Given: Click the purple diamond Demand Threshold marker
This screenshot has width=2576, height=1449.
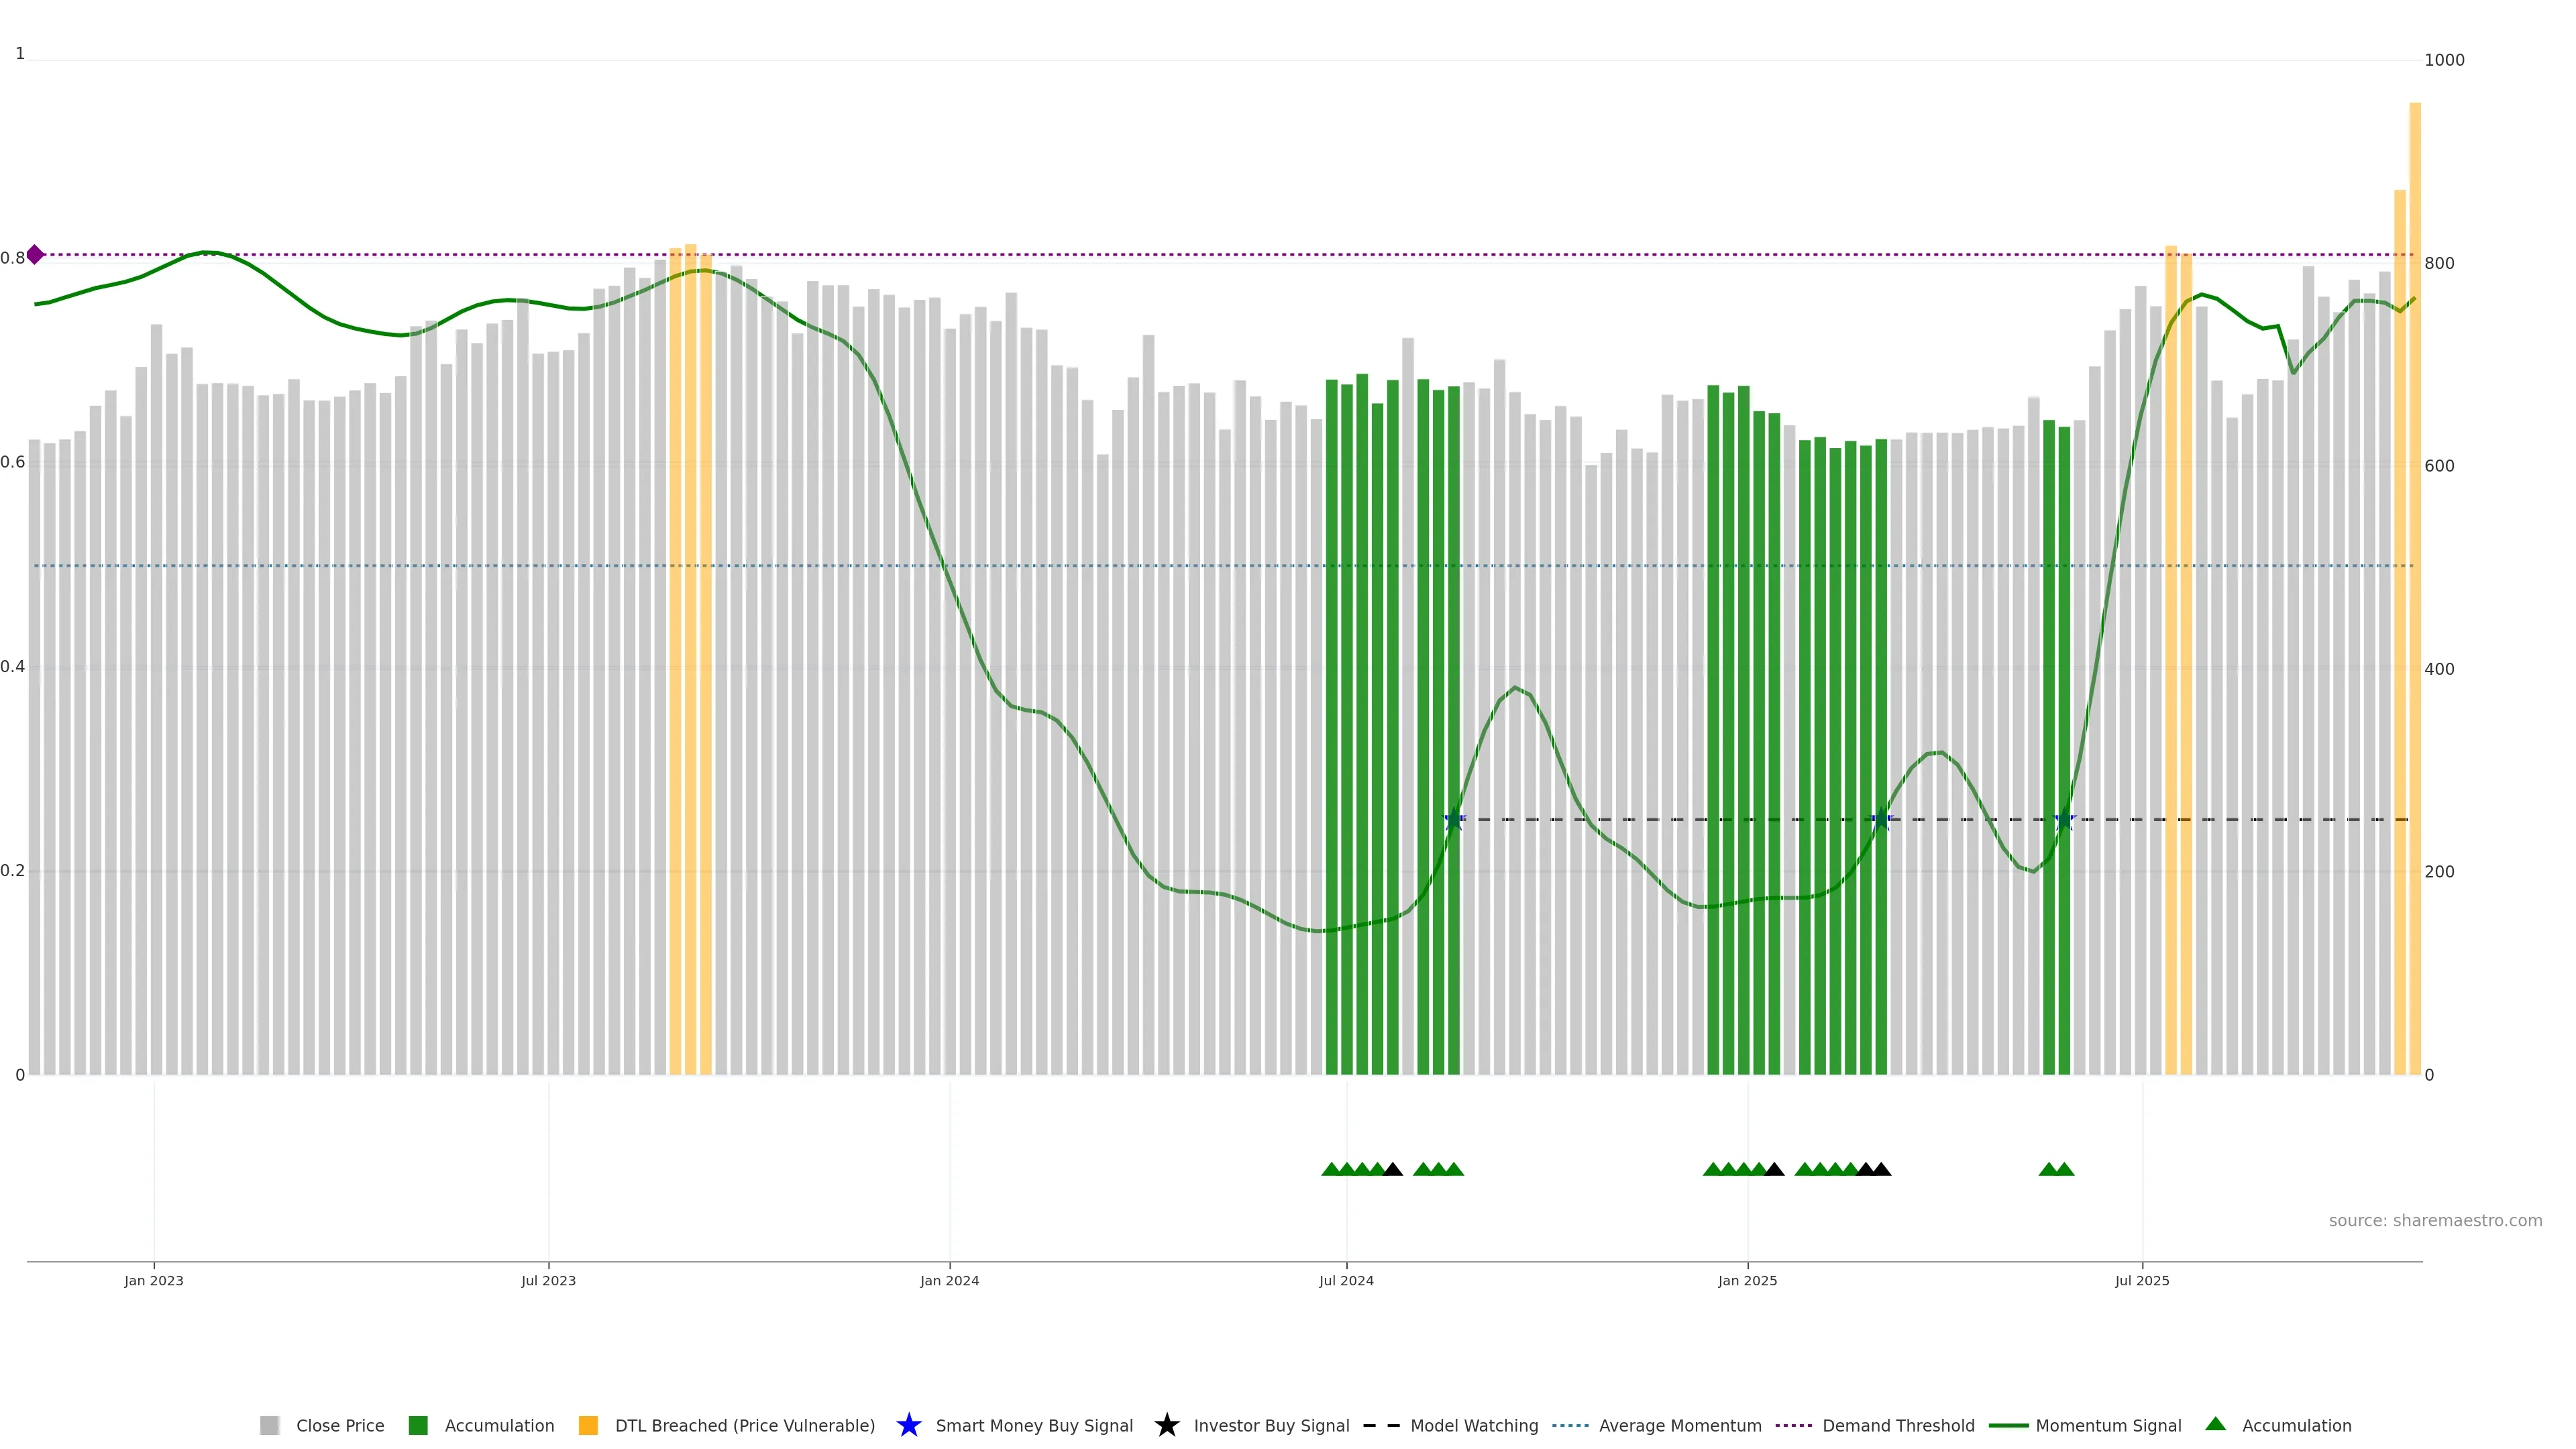Looking at the screenshot, I should coord(35,255).
